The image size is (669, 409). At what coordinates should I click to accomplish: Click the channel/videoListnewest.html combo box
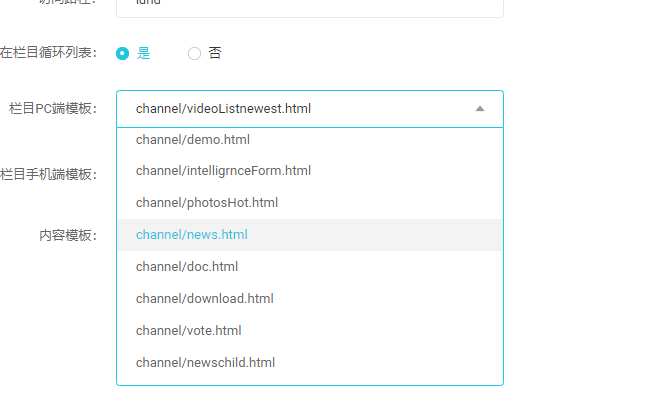[x=300, y=109]
